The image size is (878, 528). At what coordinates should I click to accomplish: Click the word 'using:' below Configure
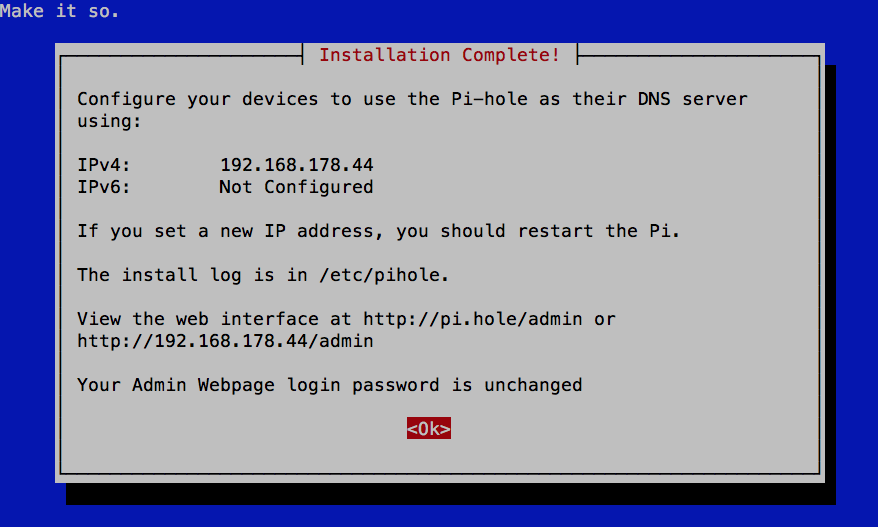point(109,121)
